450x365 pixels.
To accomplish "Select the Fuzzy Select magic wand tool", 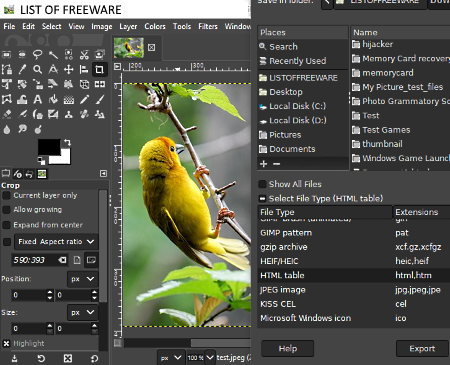I will pyautogui.click(x=53, y=54).
